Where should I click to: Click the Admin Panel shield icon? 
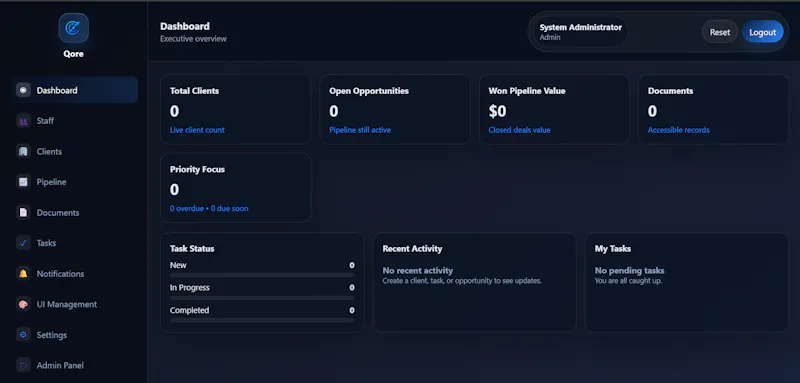tap(23, 366)
